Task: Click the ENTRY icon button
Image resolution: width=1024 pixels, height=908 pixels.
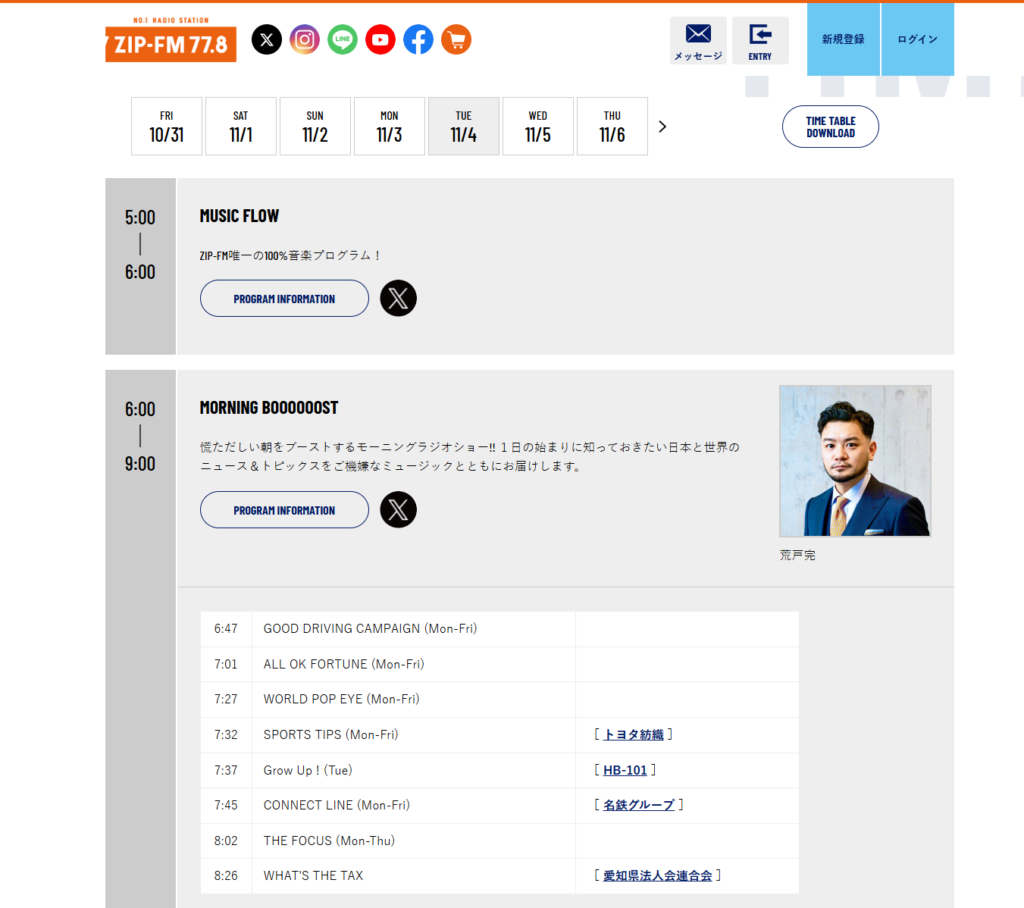Action: (760, 40)
